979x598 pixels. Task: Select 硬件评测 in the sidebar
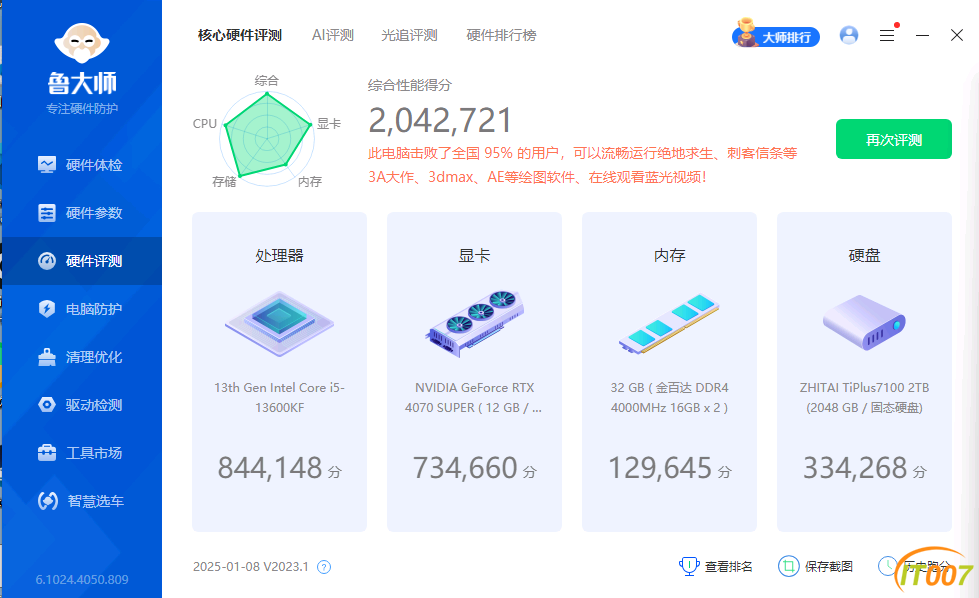click(x=81, y=261)
